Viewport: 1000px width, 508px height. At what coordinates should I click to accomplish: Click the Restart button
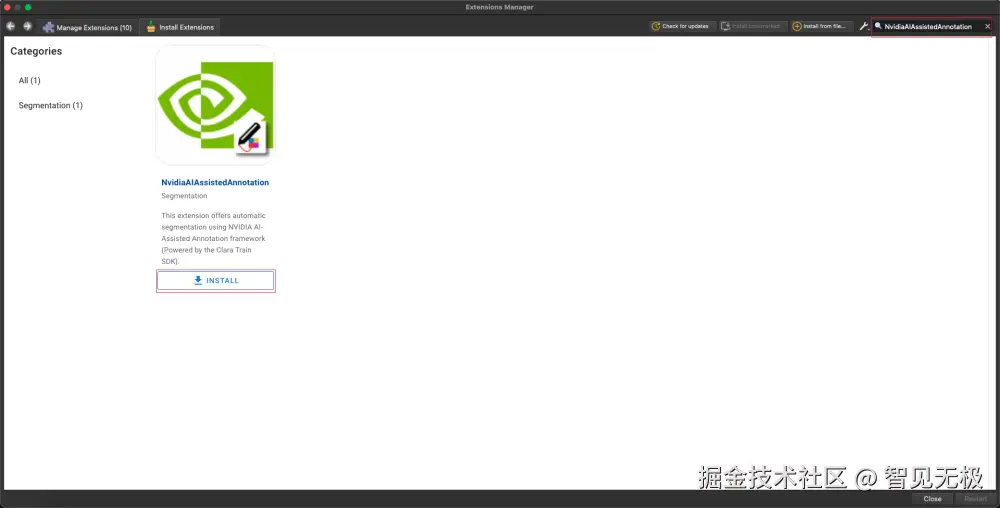coord(975,498)
